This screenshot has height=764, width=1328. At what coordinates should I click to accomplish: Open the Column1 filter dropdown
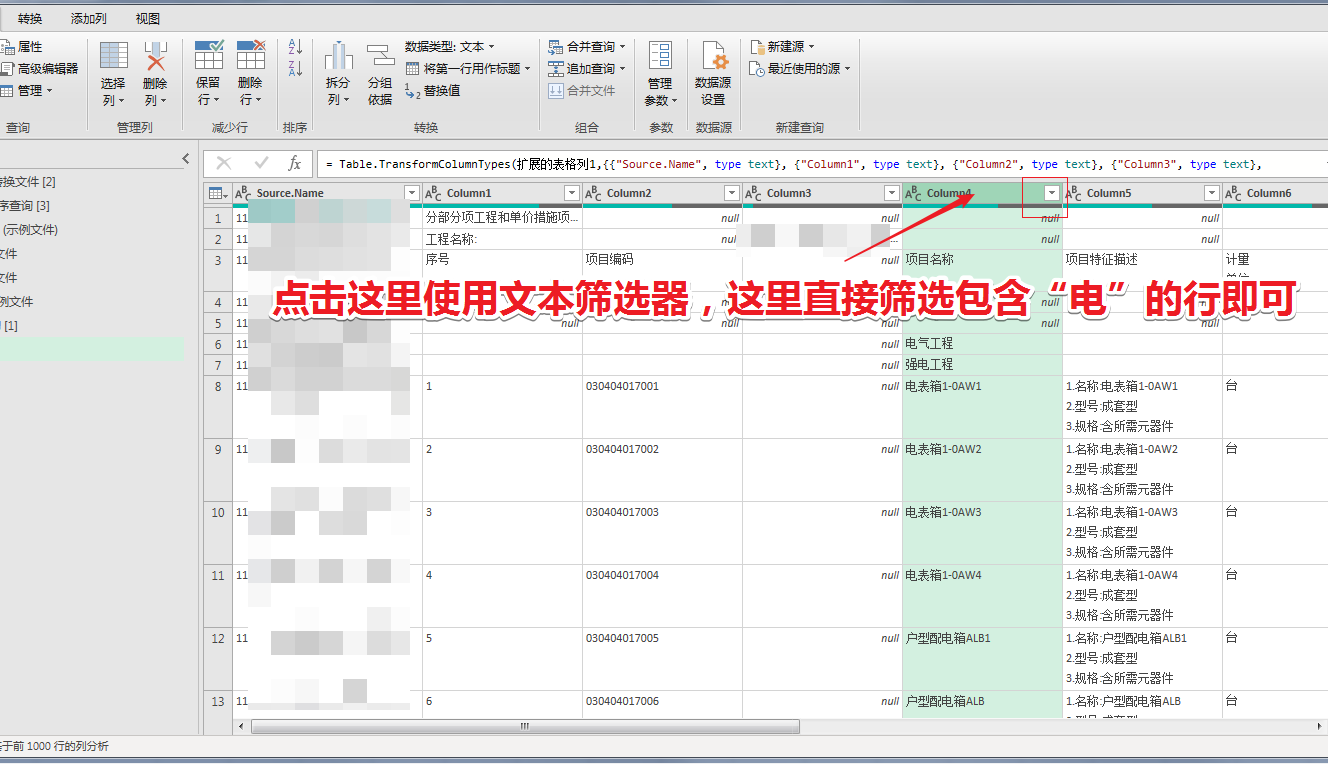point(571,193)
